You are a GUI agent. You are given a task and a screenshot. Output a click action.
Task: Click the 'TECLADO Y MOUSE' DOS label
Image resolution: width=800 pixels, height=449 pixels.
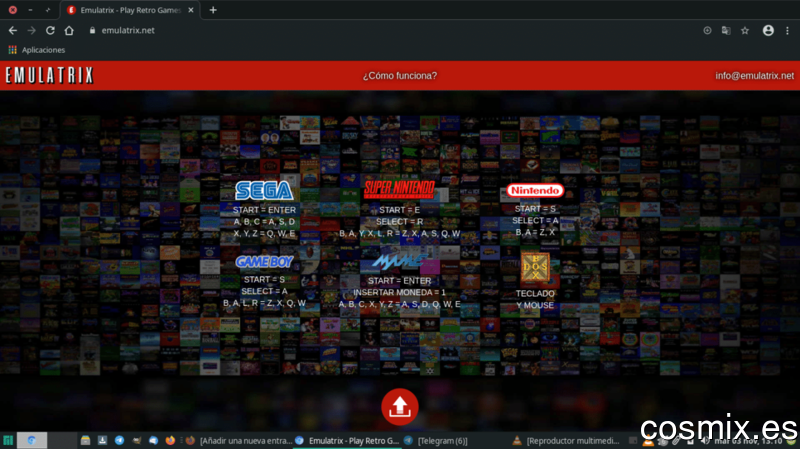(x=535, y=300)
